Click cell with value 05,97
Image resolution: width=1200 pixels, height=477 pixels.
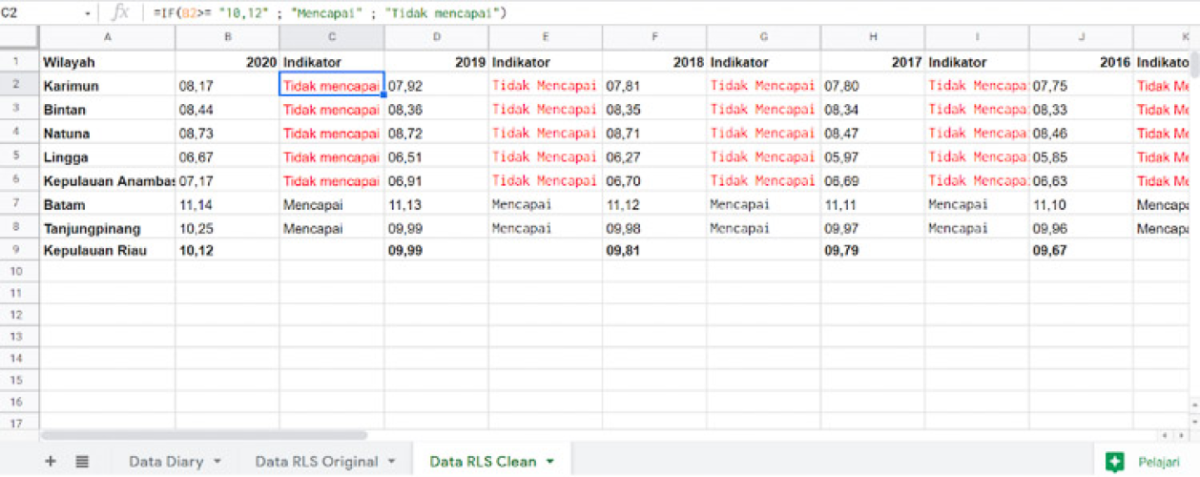tap(873, 157)
